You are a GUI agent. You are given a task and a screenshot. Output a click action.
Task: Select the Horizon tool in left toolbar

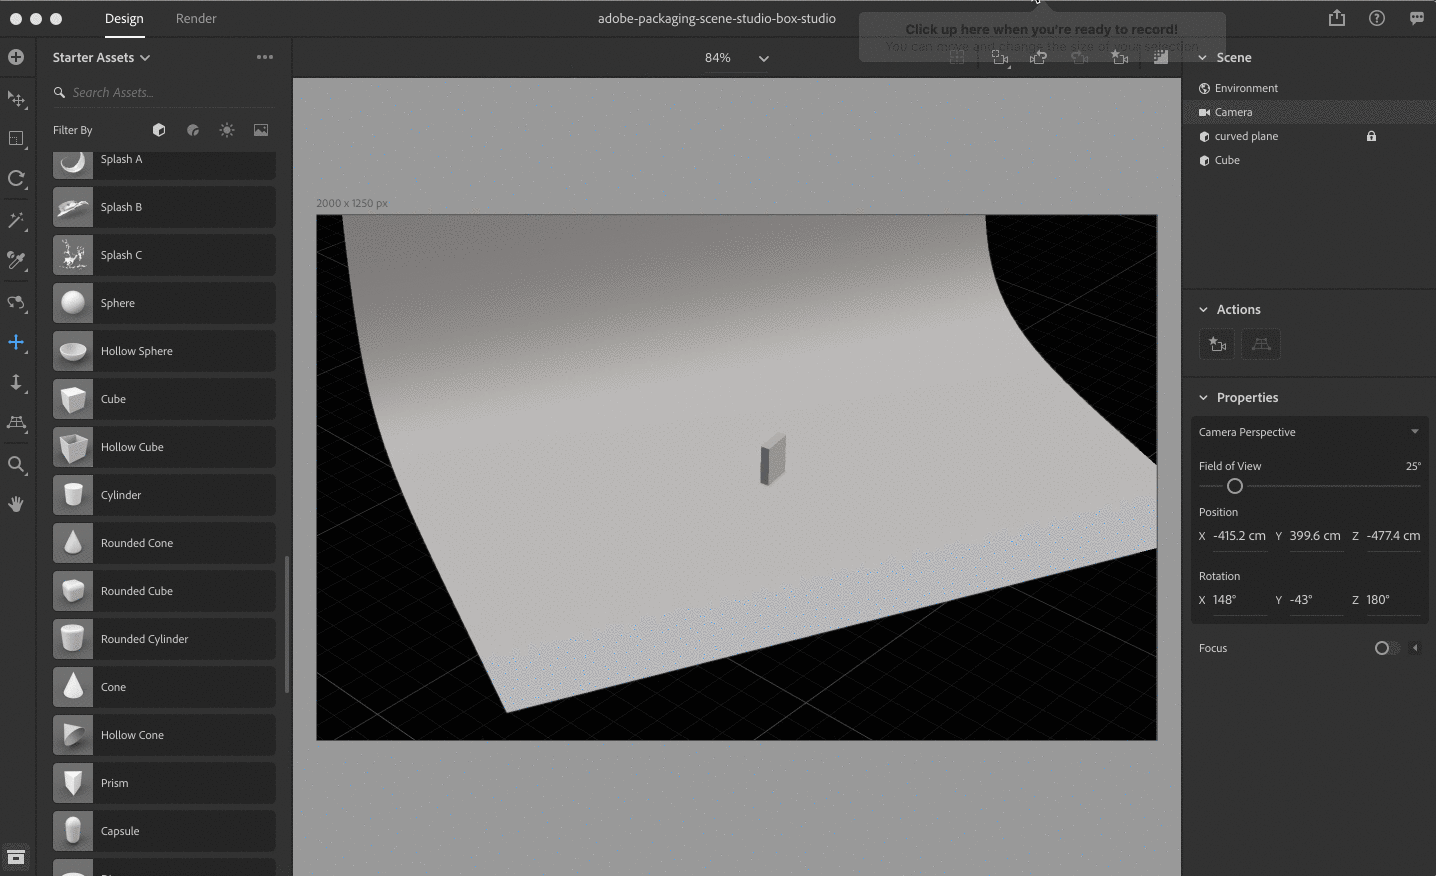pos(16,423)
